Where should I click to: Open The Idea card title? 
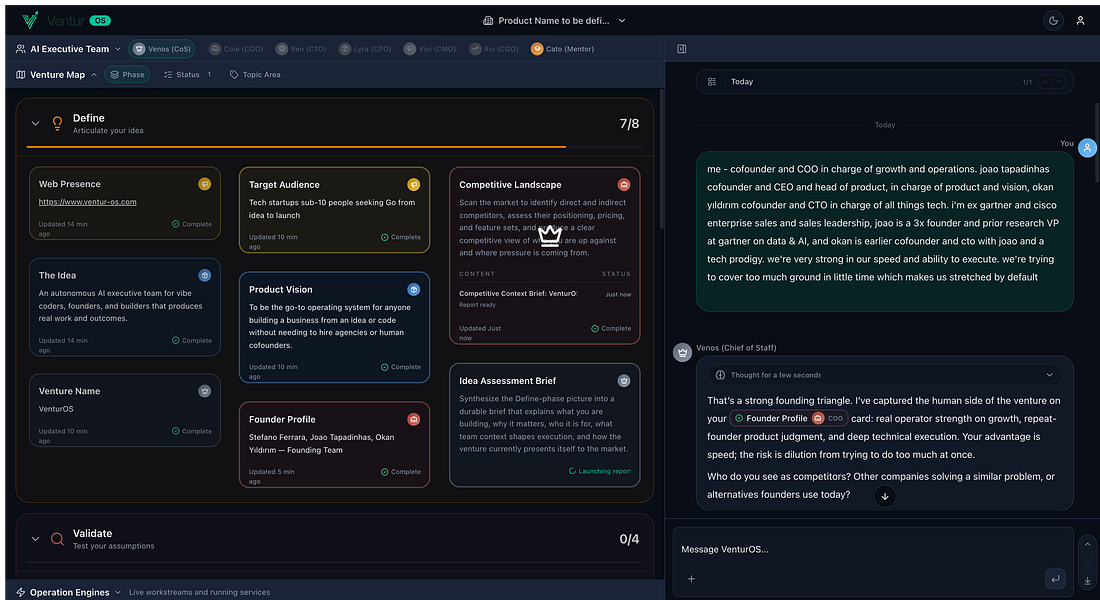point(58,275)
